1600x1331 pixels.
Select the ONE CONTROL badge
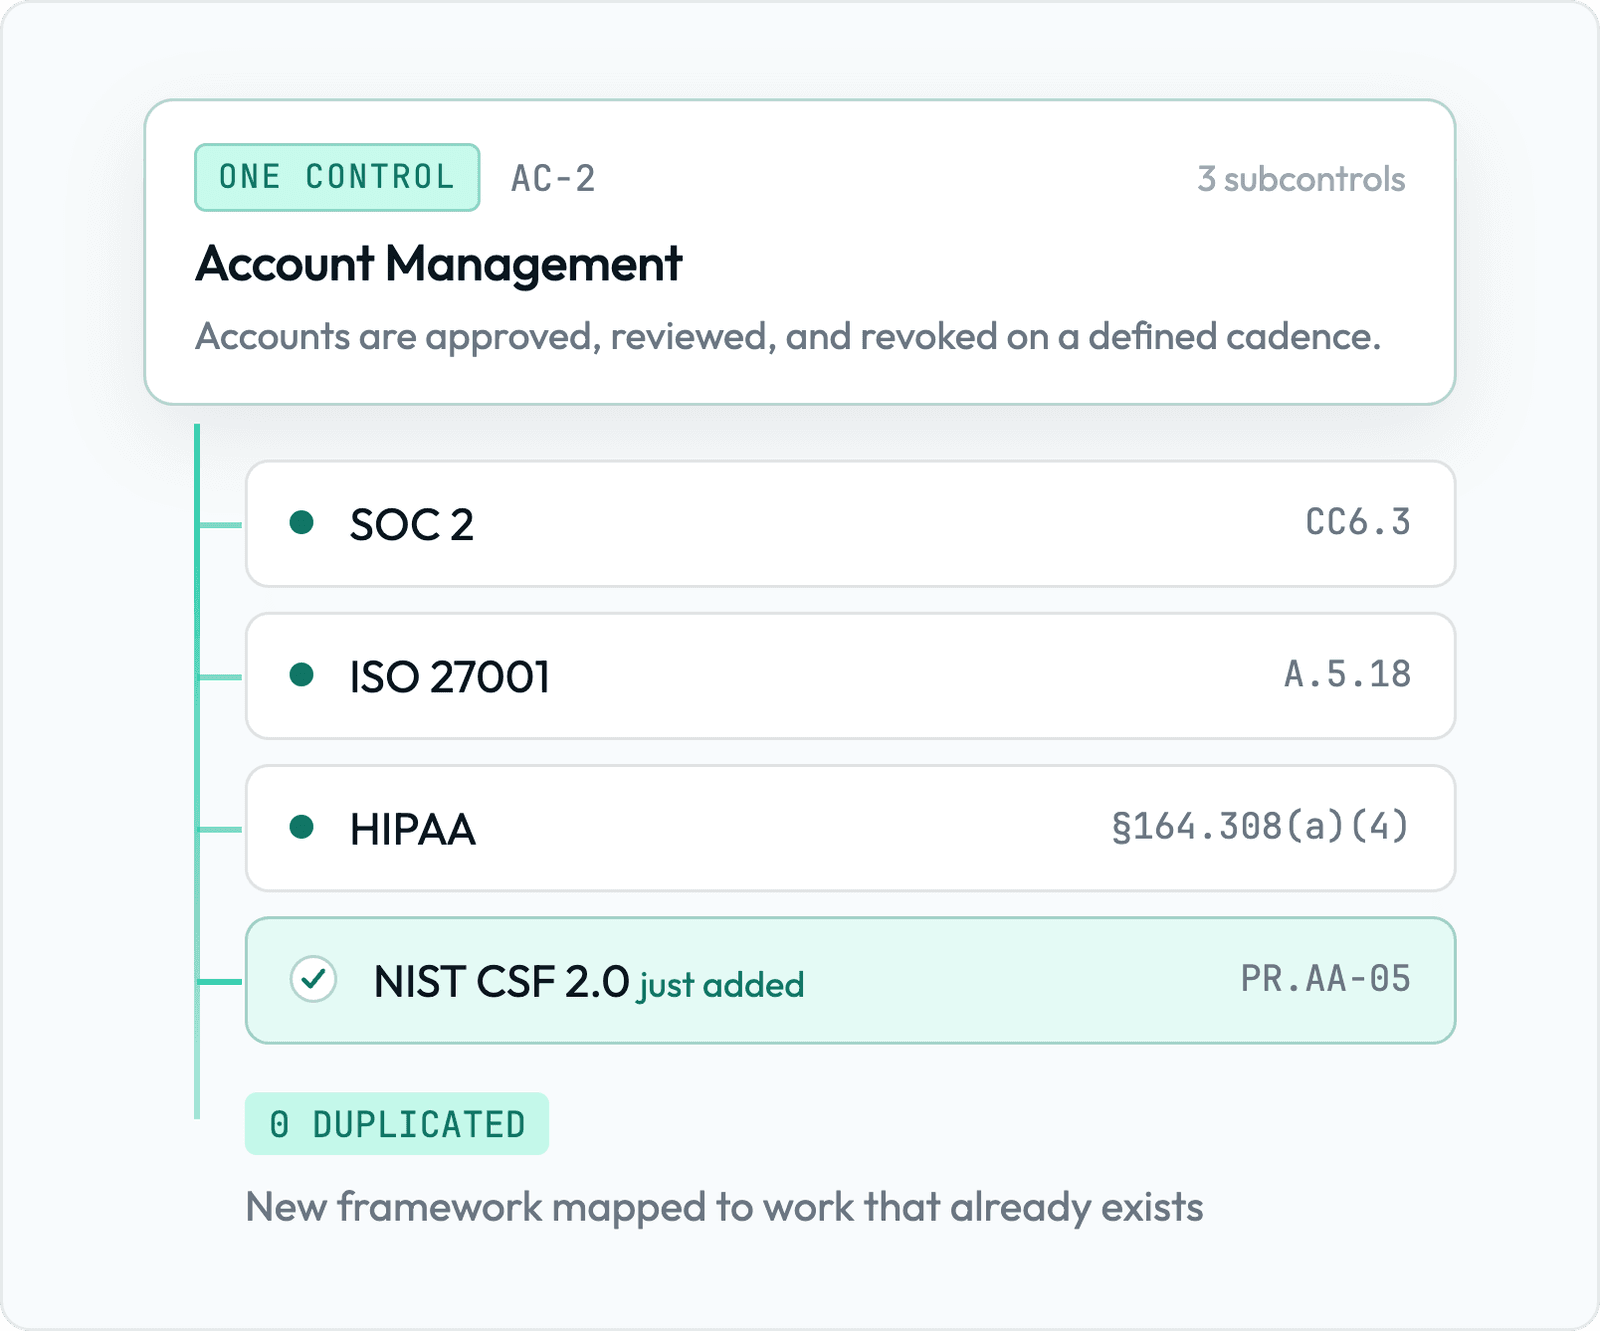coord(337,177)
